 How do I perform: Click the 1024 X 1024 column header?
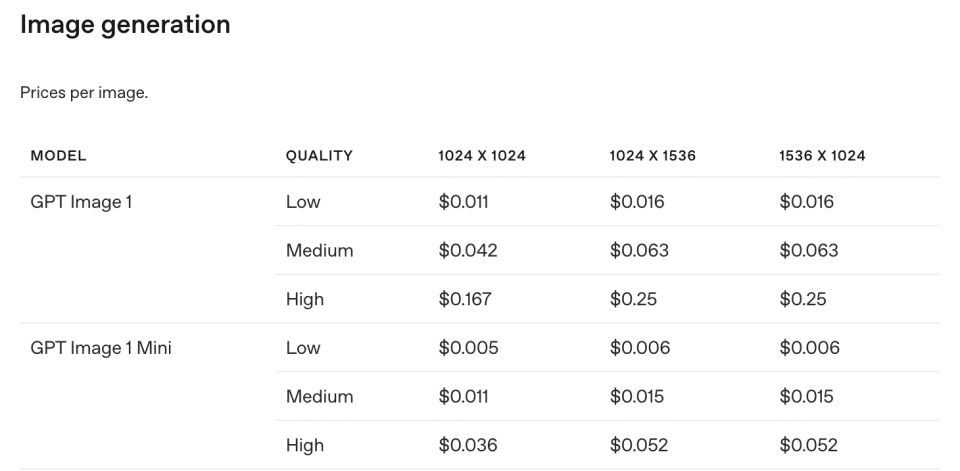point(482,156)
